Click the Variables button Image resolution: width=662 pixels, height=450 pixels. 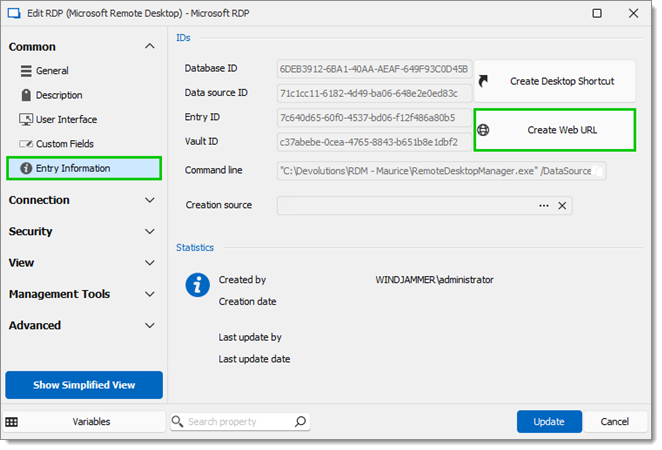click(84, 422)
